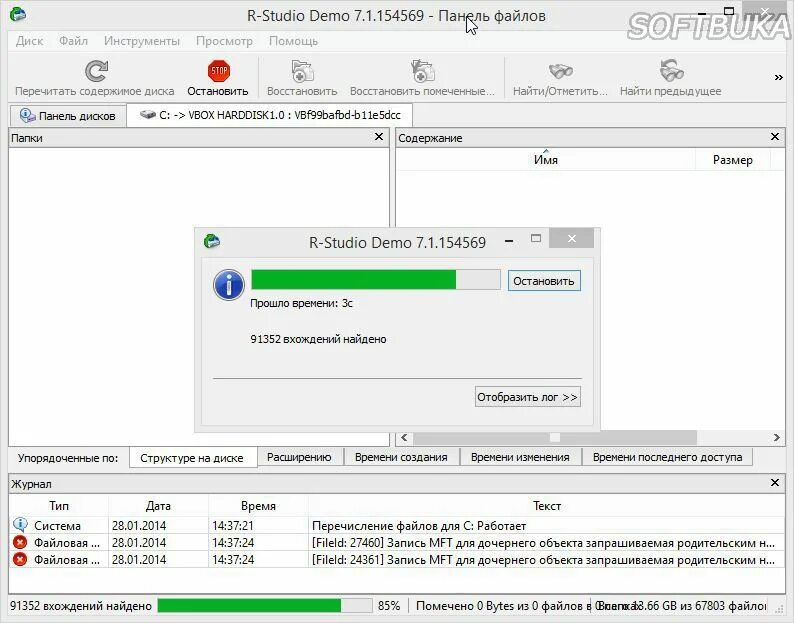Screen dimensions: 794x623
Task: Open the Файл menu
Action: (x=73, y=41)
